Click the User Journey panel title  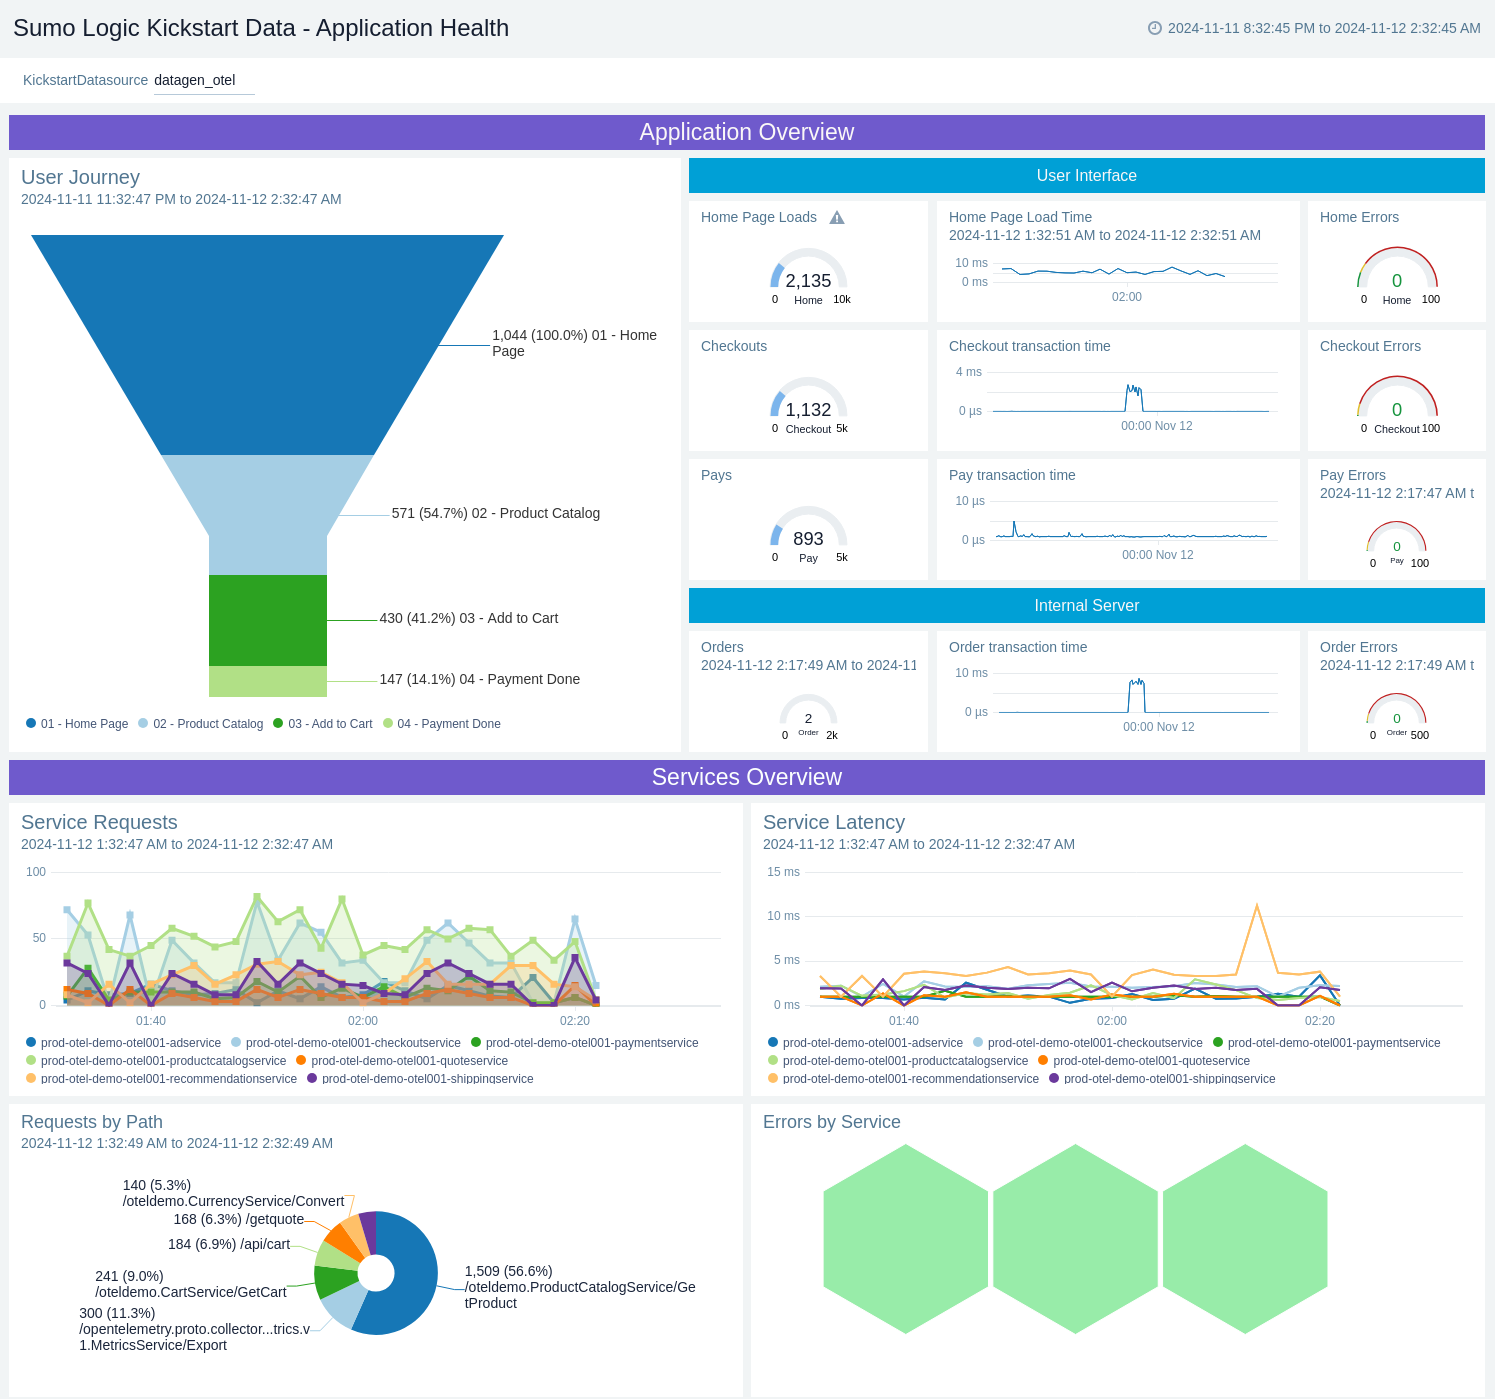click(80, 177)
